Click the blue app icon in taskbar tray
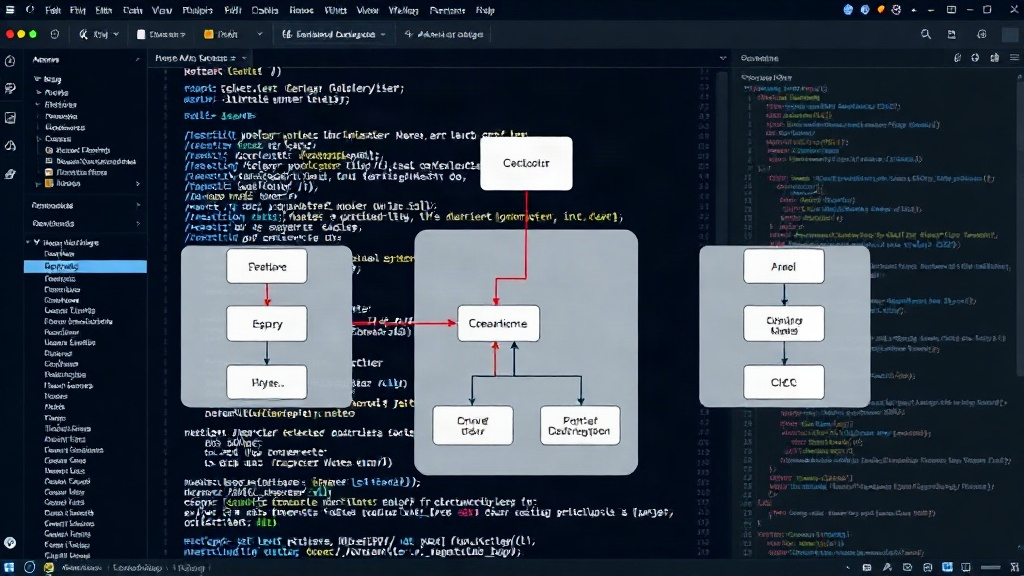The width and height of the screenshot is (1024, 576). [x=947, y=568]
